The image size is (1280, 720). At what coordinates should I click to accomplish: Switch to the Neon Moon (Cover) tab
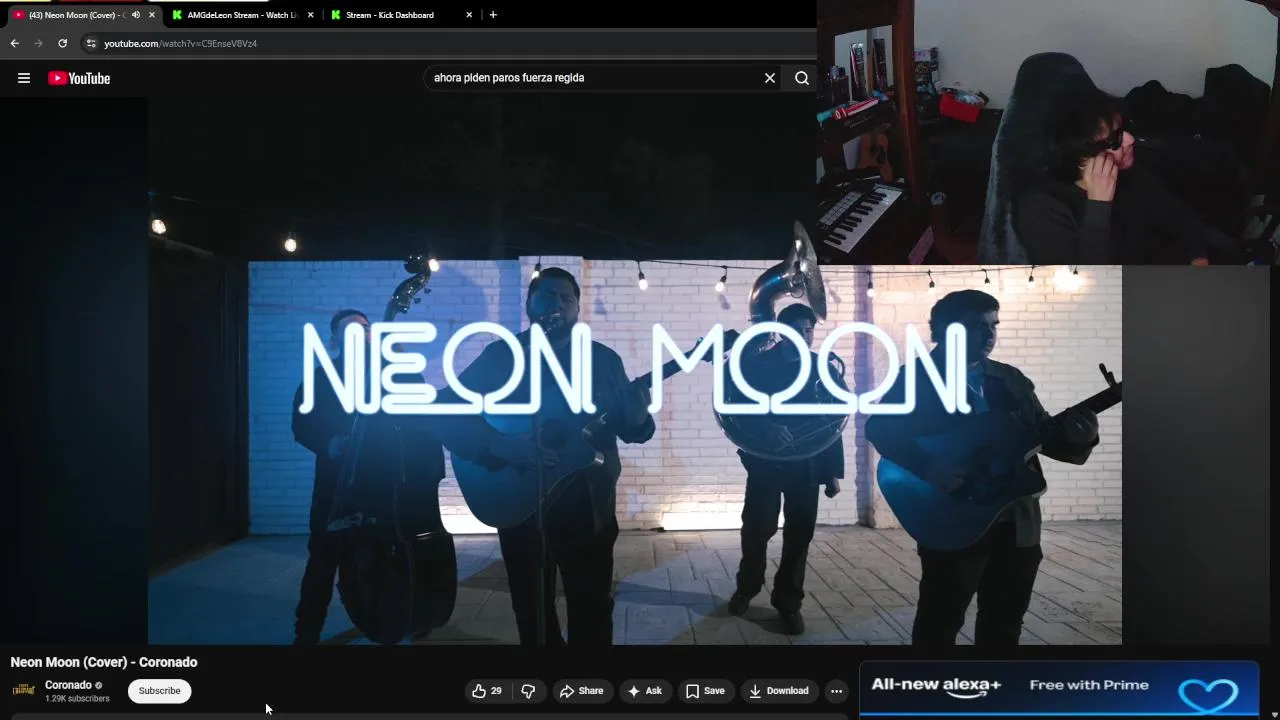click(79, 15)
